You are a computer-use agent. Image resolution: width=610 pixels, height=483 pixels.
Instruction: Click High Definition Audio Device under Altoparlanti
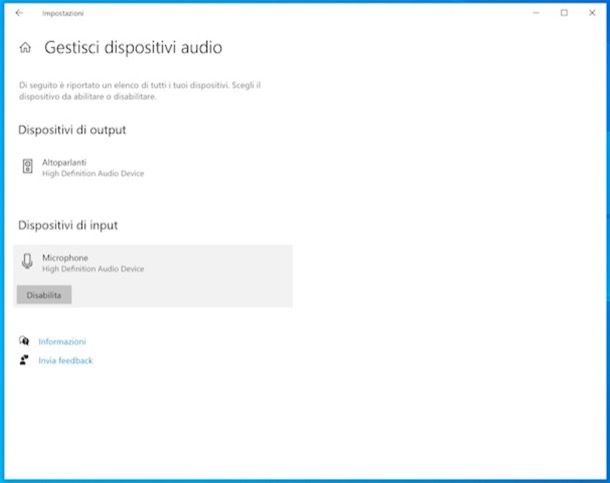[93, 173]
